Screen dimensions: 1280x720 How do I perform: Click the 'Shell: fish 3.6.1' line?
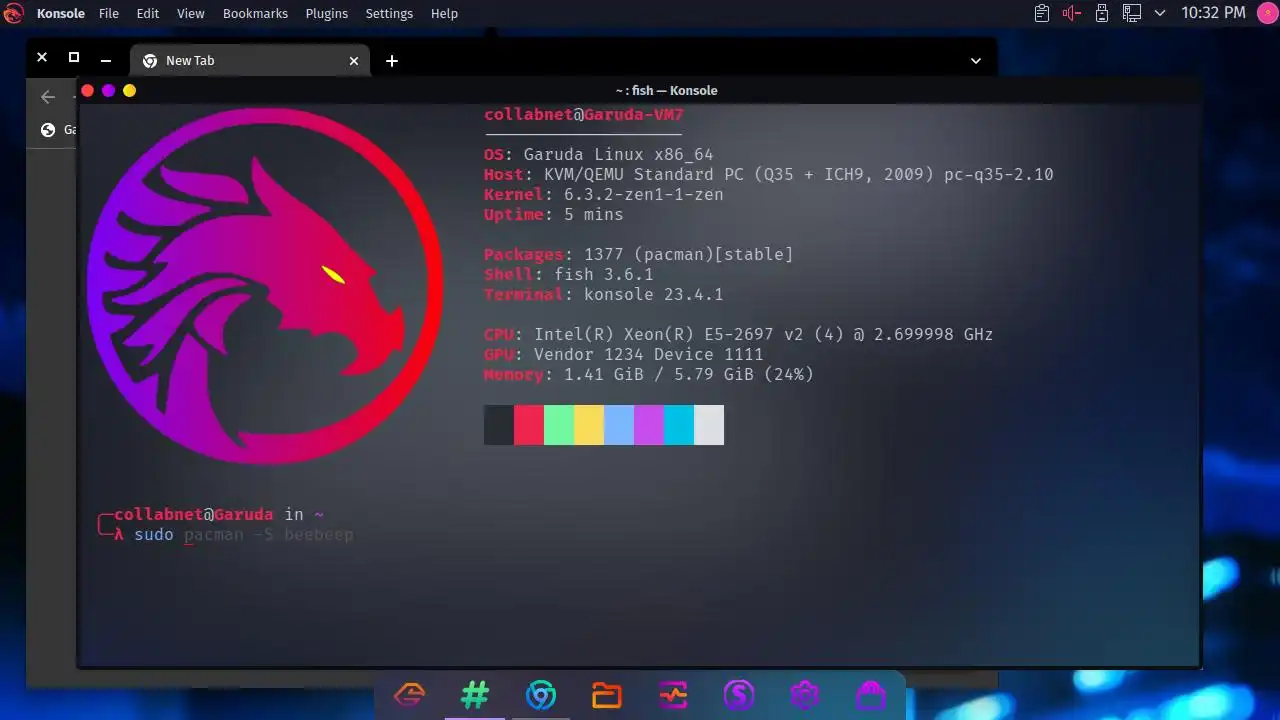(x=569, y=274)
